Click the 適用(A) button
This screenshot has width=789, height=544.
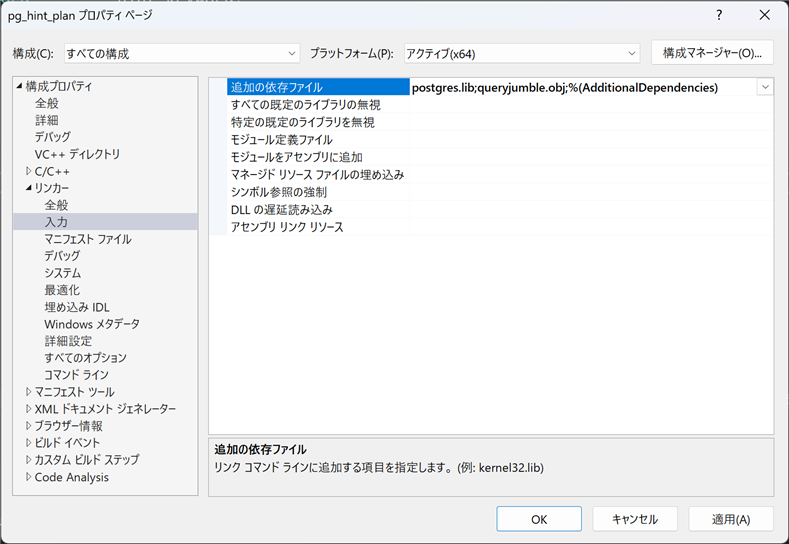(x=731, y=519)
